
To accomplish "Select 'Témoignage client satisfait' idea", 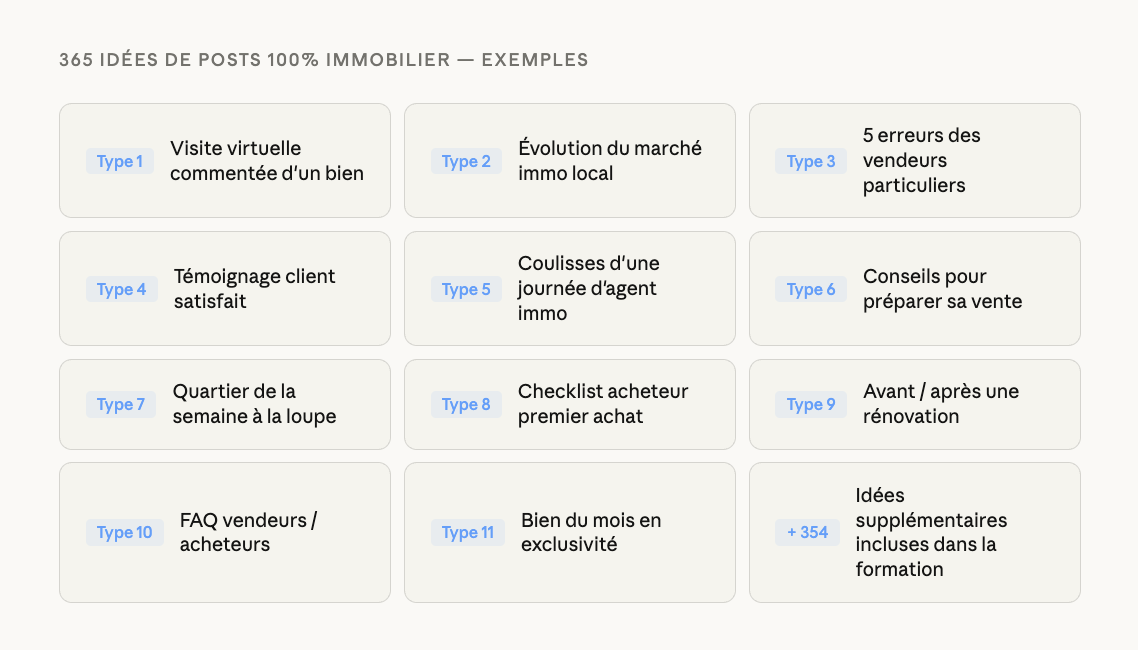I will pos(254,289).
